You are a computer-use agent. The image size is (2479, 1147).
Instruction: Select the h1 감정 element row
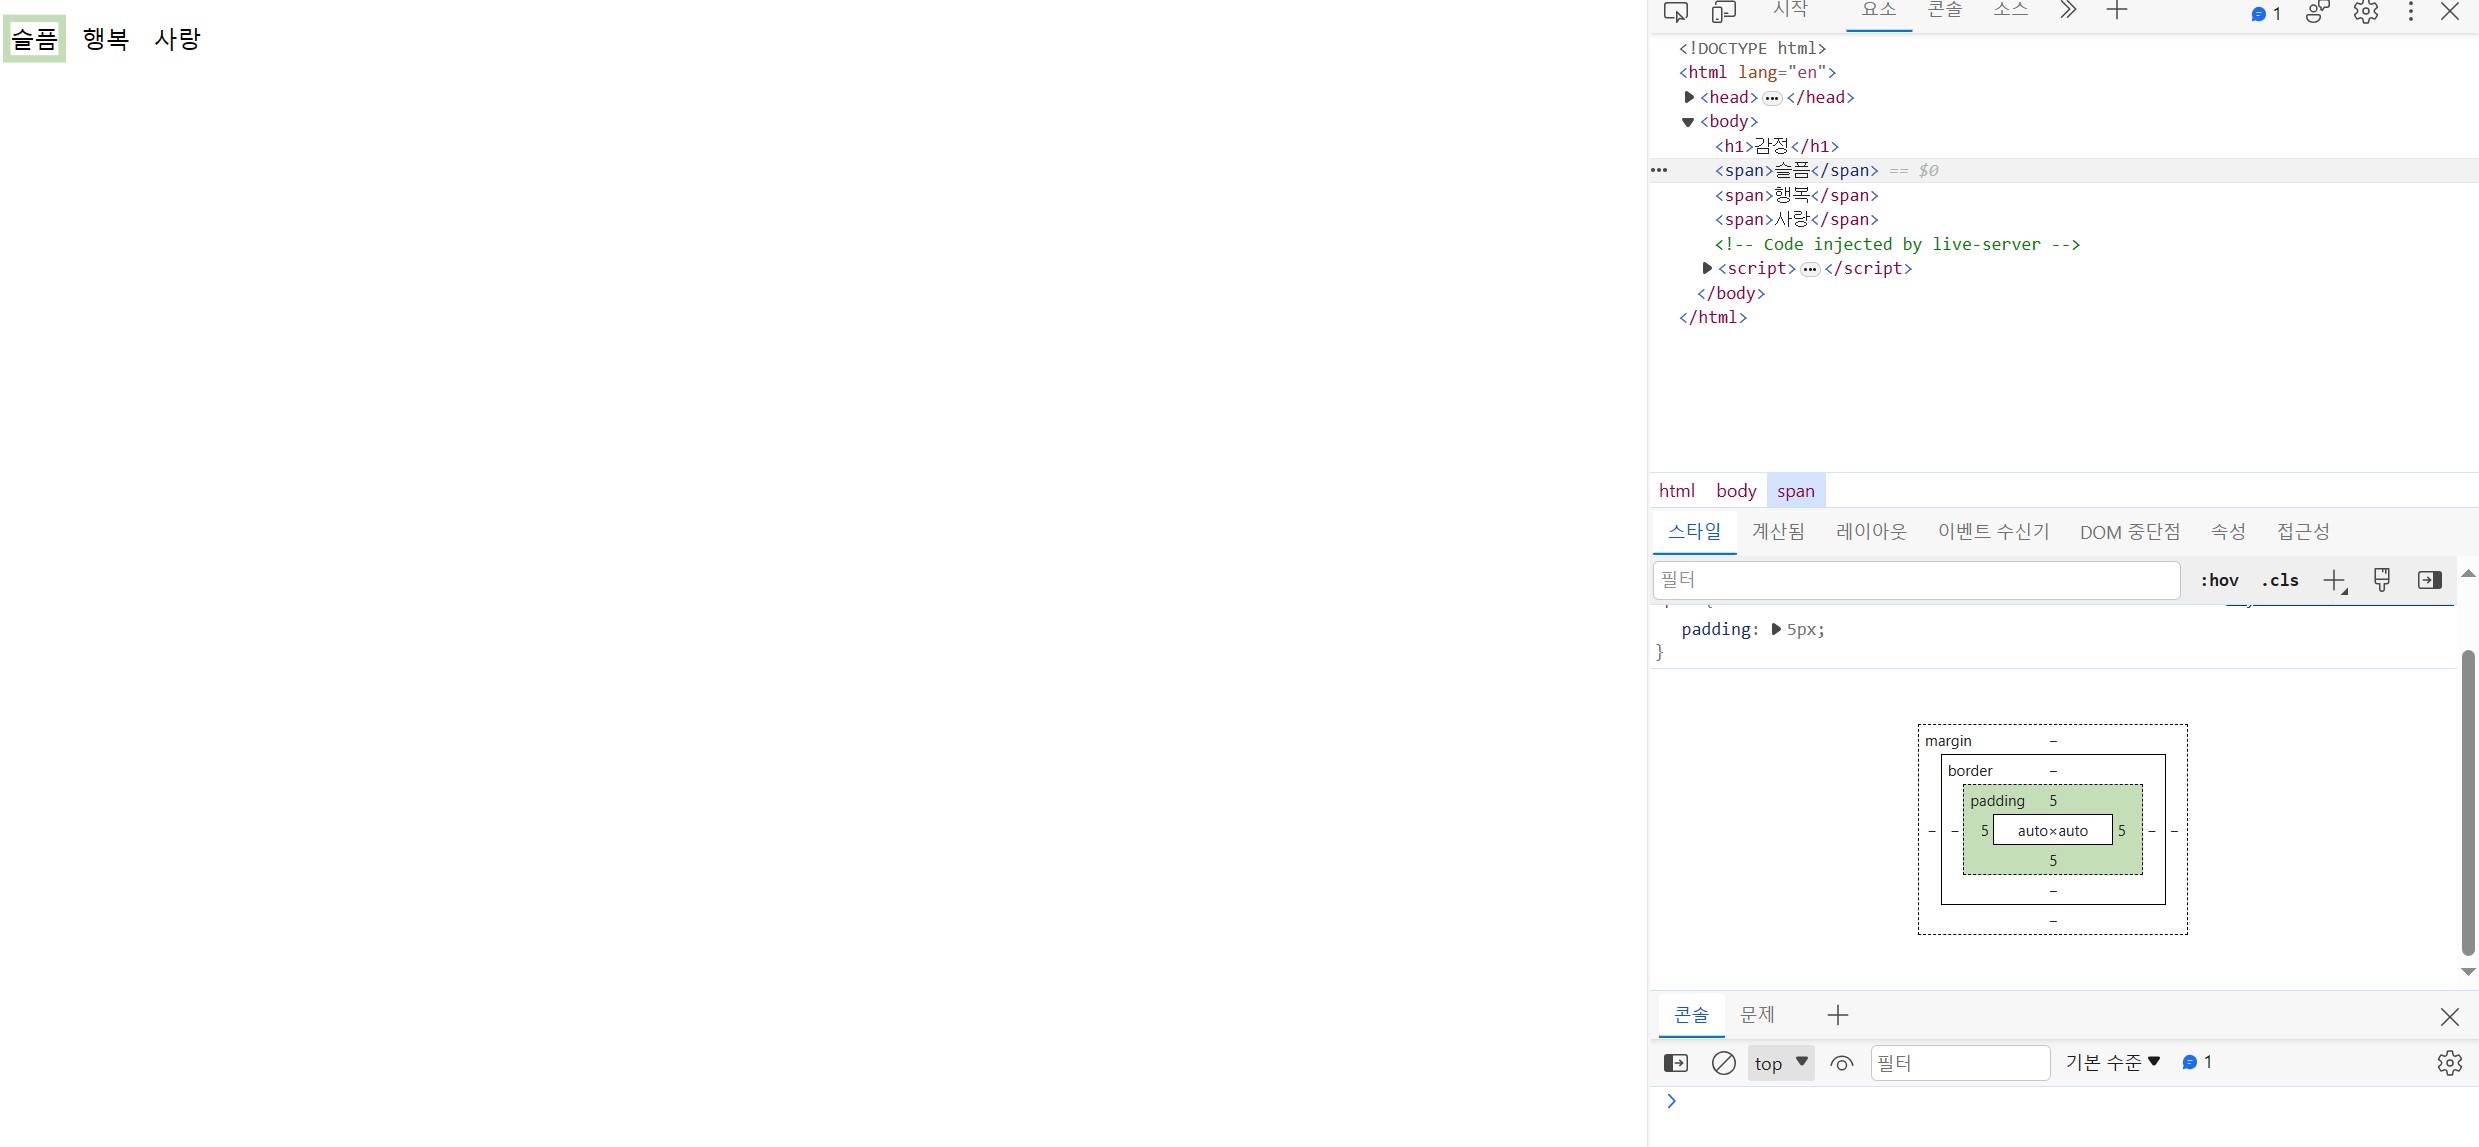coord(1777,146)
